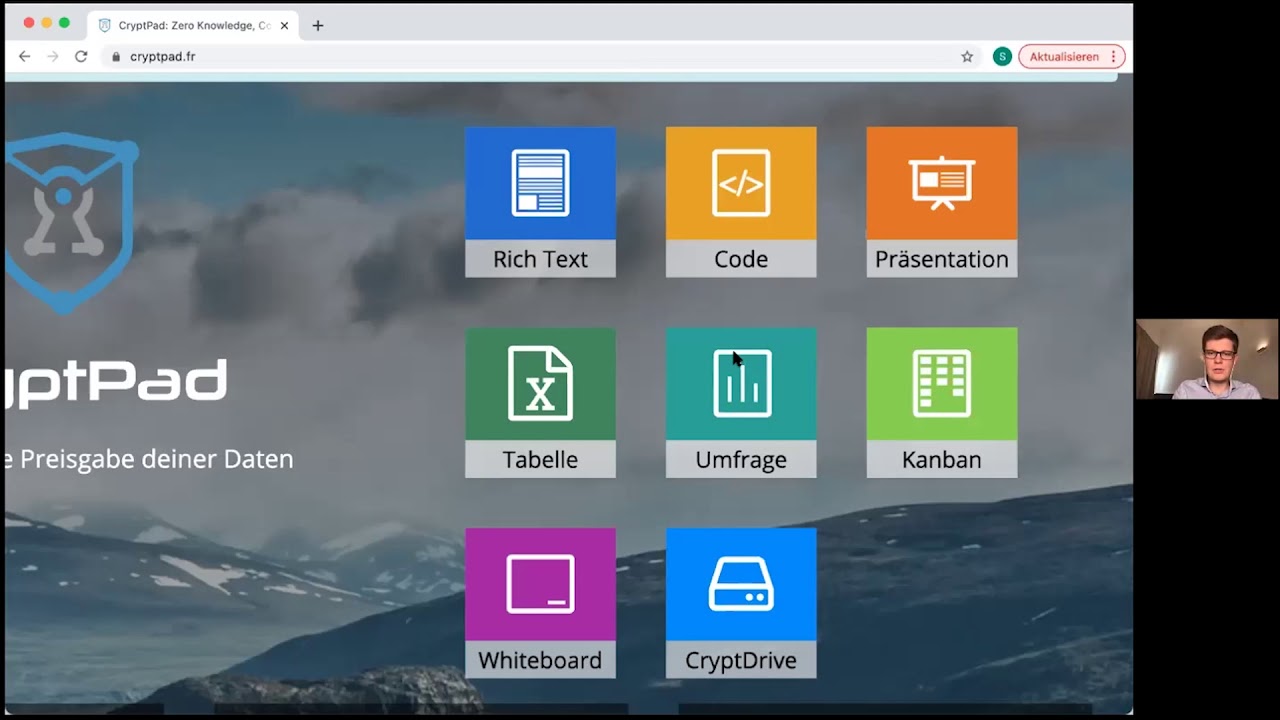Open the Kanban board icon
The image size is (1280, 720).
942,384
